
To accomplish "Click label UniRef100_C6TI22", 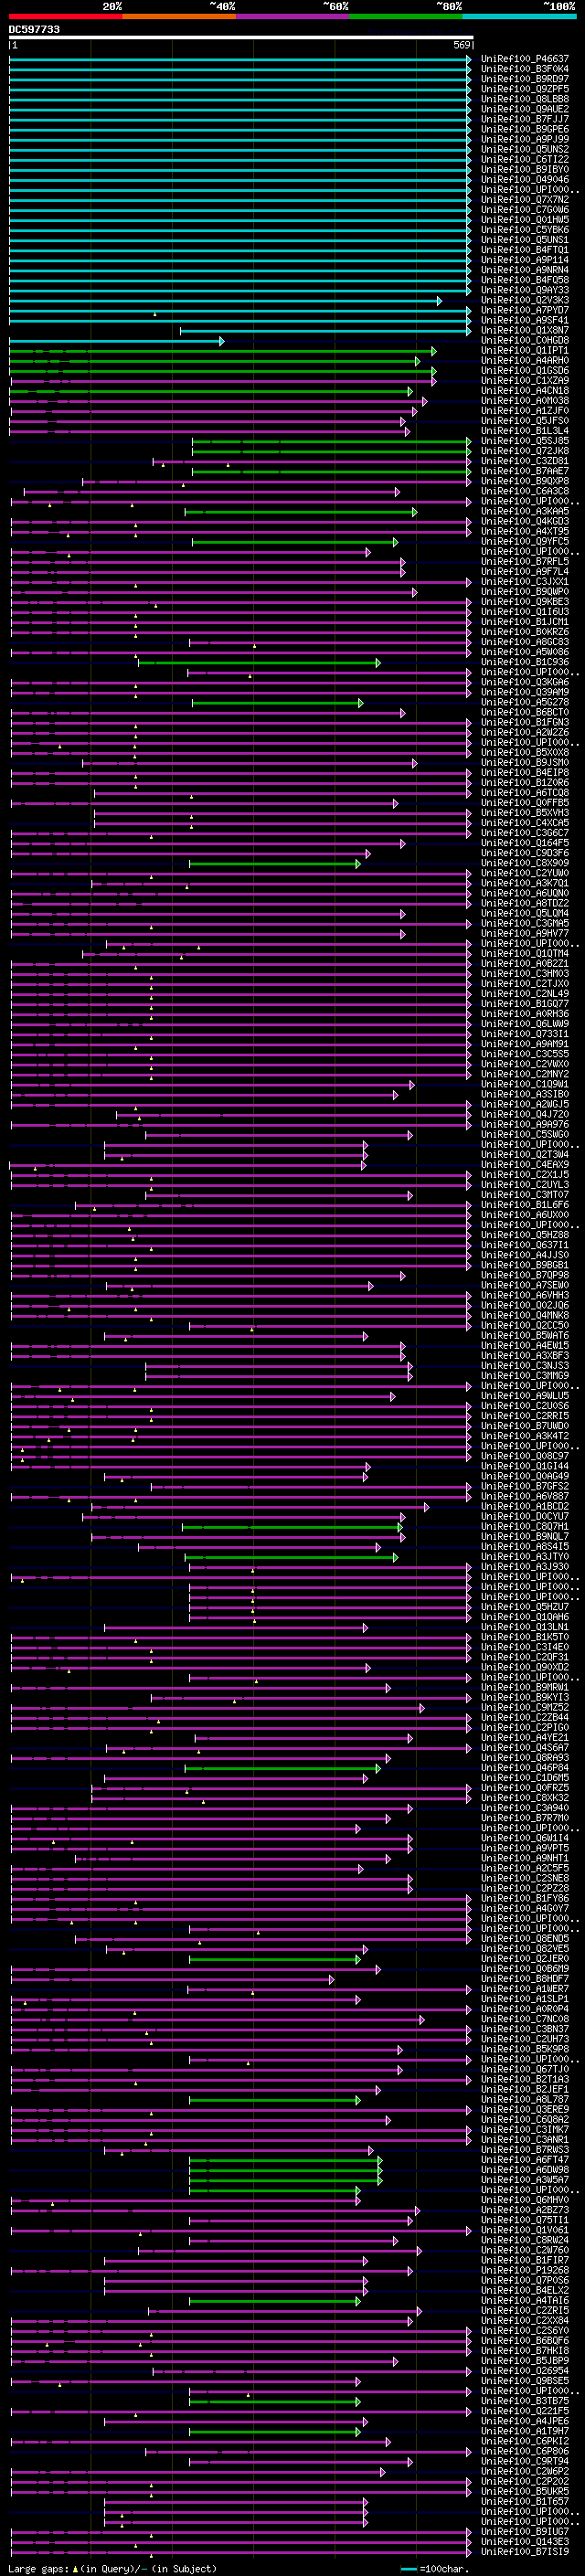I will 525,159.
